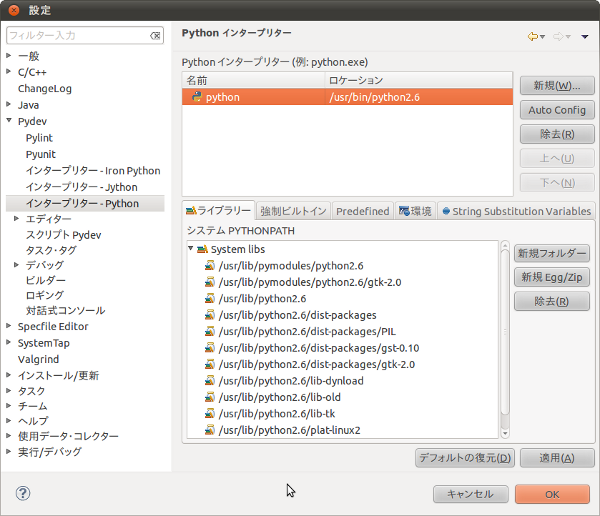Collapse the Pydev tree node
This screenshot has height=516, width=600.
click(x=9, y=120)
